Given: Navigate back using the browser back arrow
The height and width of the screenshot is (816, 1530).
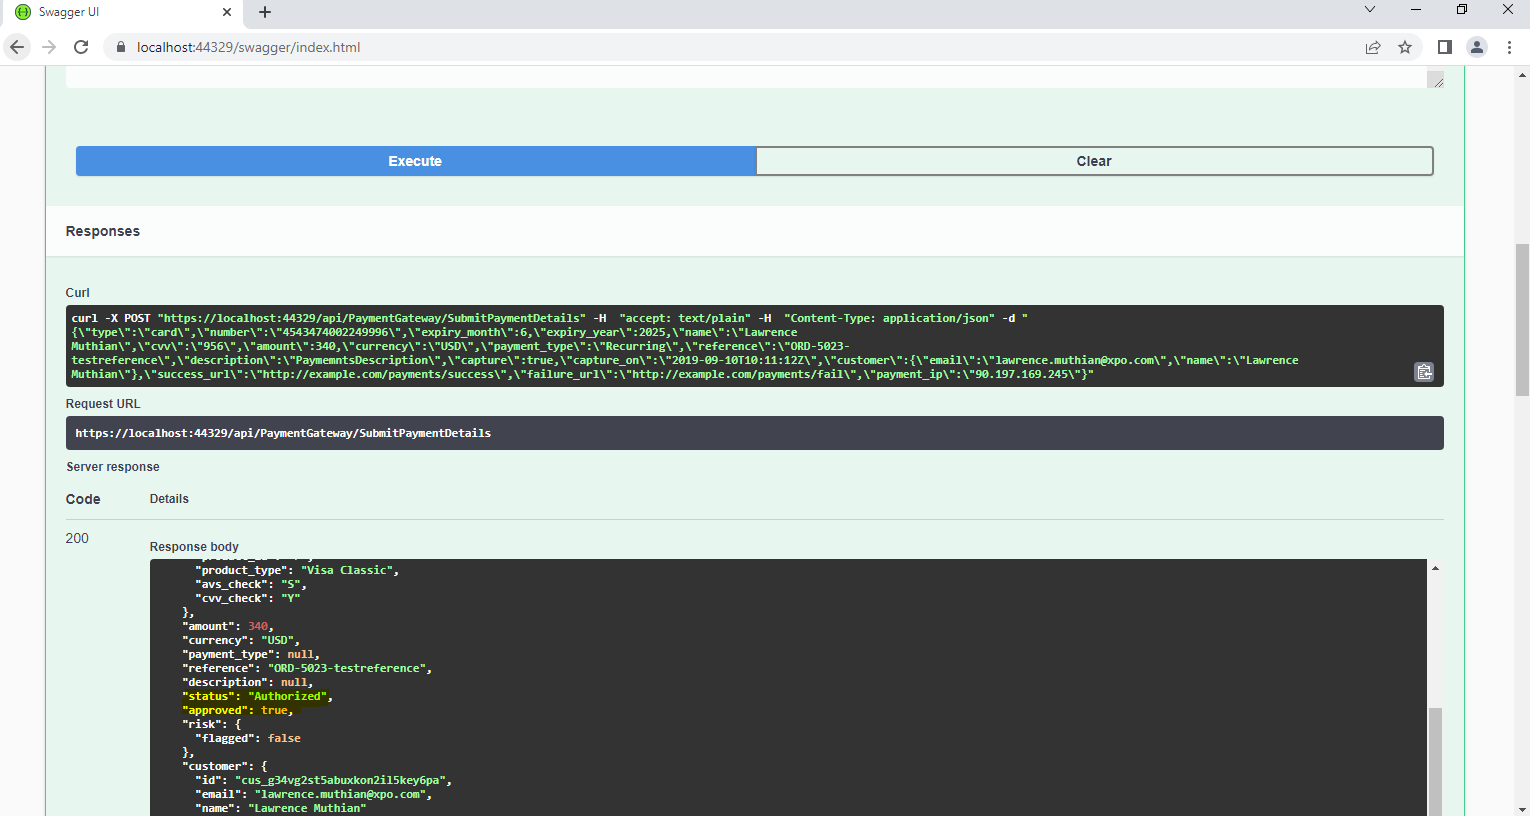Looking at the screenshot, I should click(x=17, y=47).
